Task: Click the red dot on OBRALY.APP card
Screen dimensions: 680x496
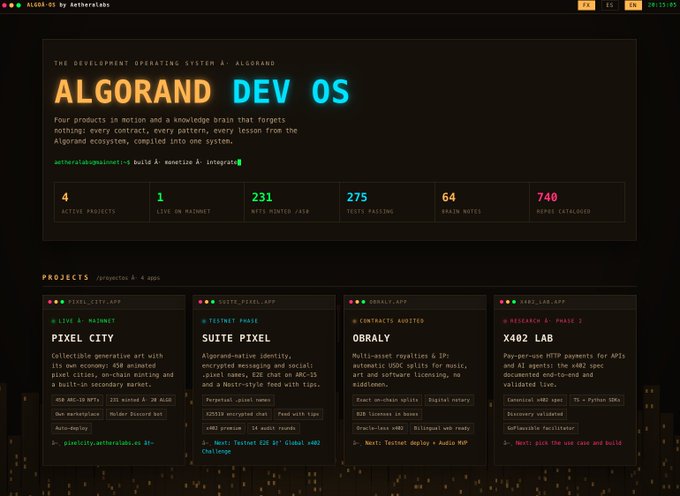Action: (351, 302)
